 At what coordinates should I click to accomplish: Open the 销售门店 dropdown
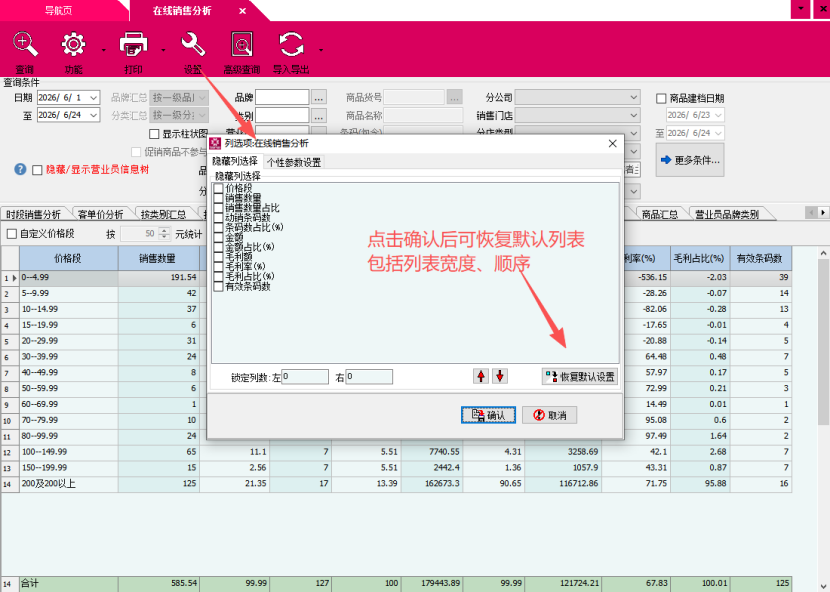578,115
